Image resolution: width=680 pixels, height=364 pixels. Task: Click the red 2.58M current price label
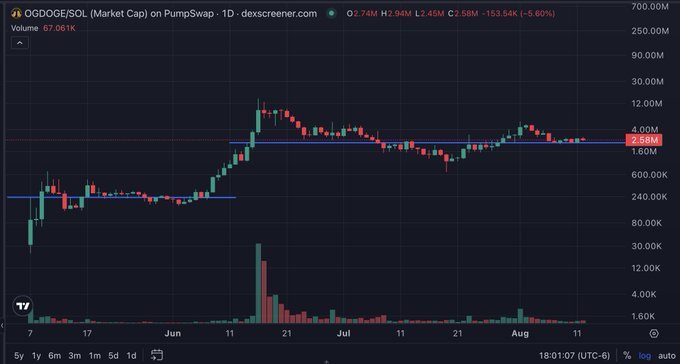pyautogui.click(x=643, y=140)
